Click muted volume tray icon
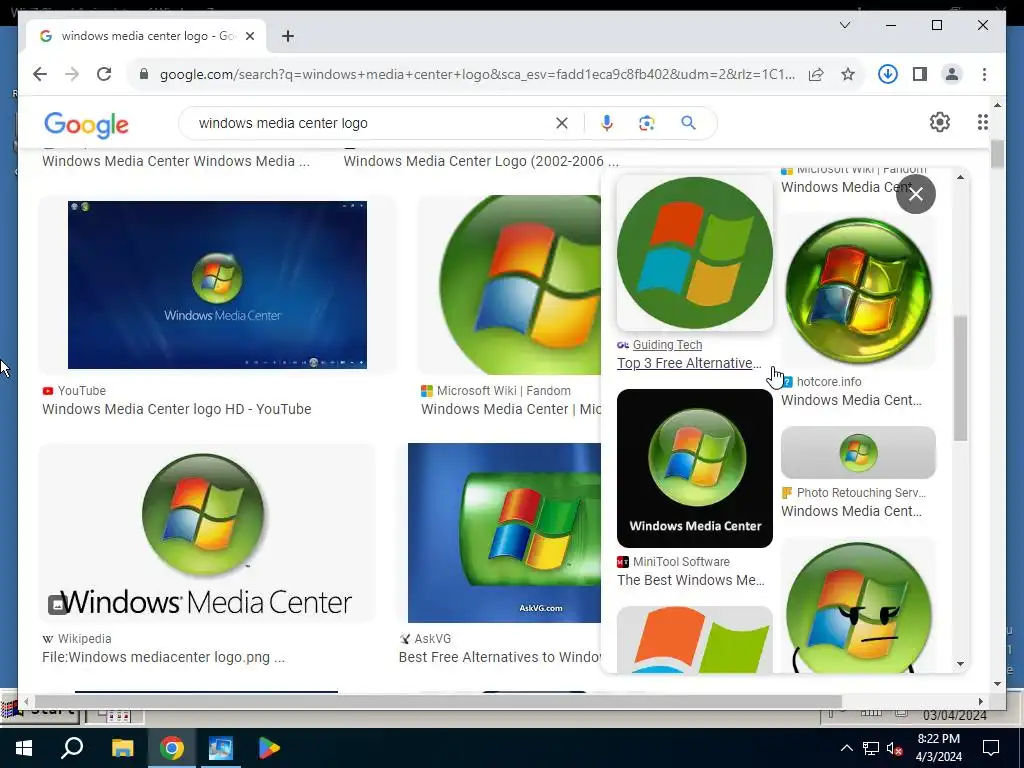This screenshot has width=1024, height=768. point(895,748)
